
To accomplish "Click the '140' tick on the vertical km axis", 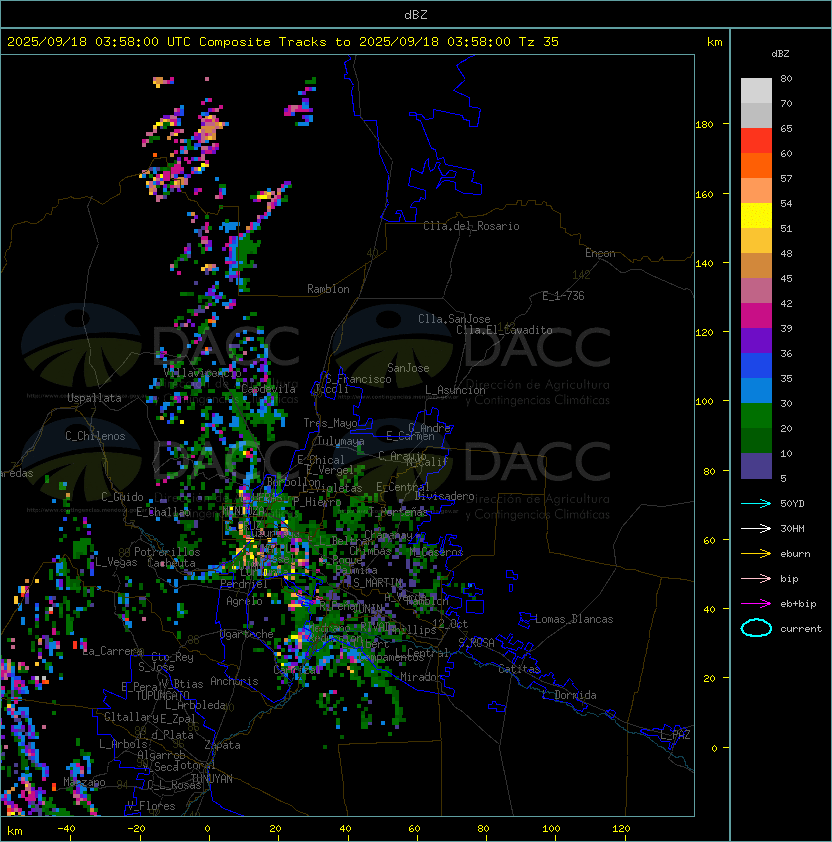I will [704, 264].
